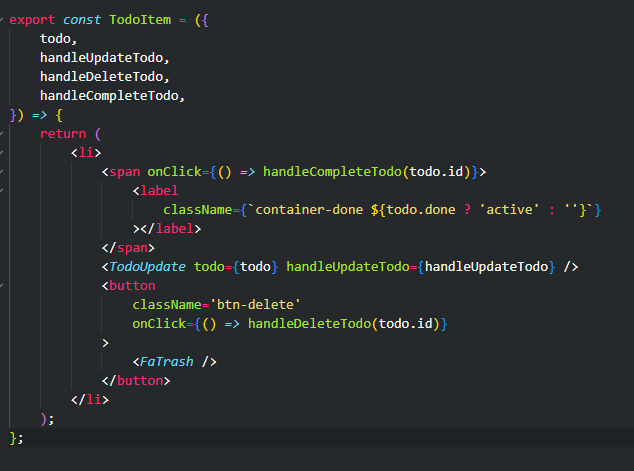This screenshot has height=471, width=634.
Task: Click the closing '</li>' tag
Action: pos(90,400)
